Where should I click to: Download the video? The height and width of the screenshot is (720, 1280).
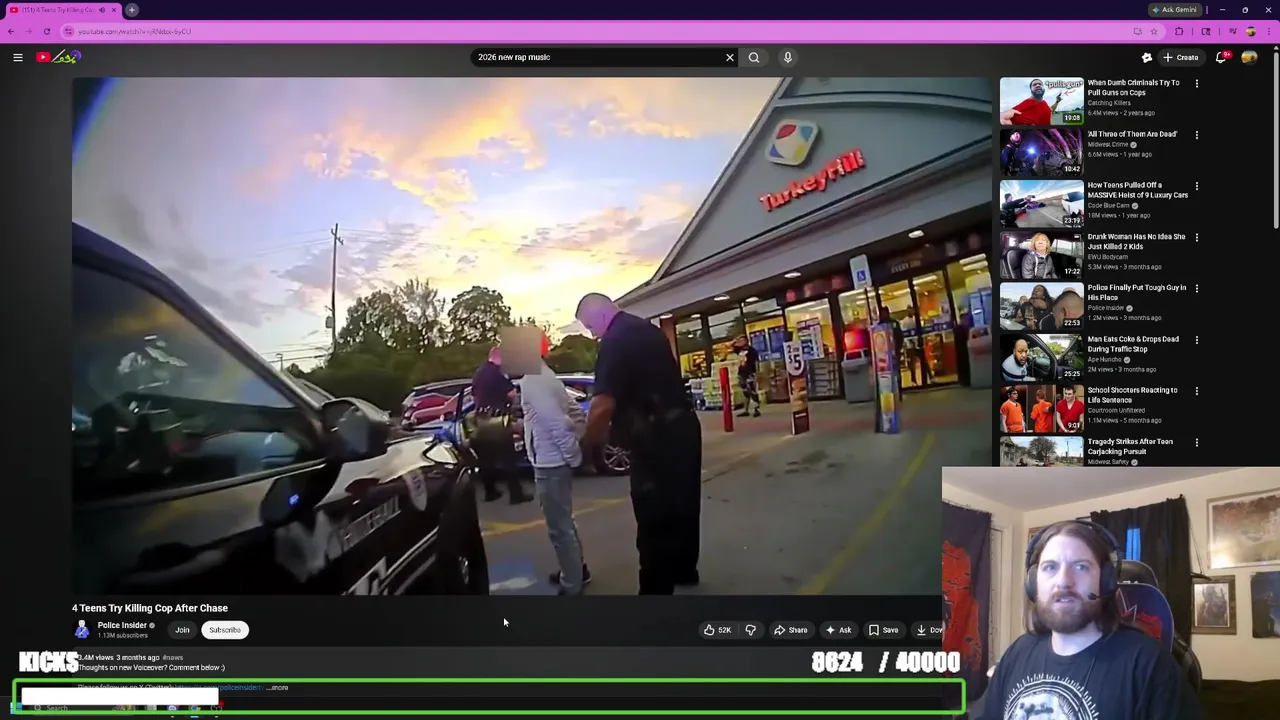click(x=928, y=630)
